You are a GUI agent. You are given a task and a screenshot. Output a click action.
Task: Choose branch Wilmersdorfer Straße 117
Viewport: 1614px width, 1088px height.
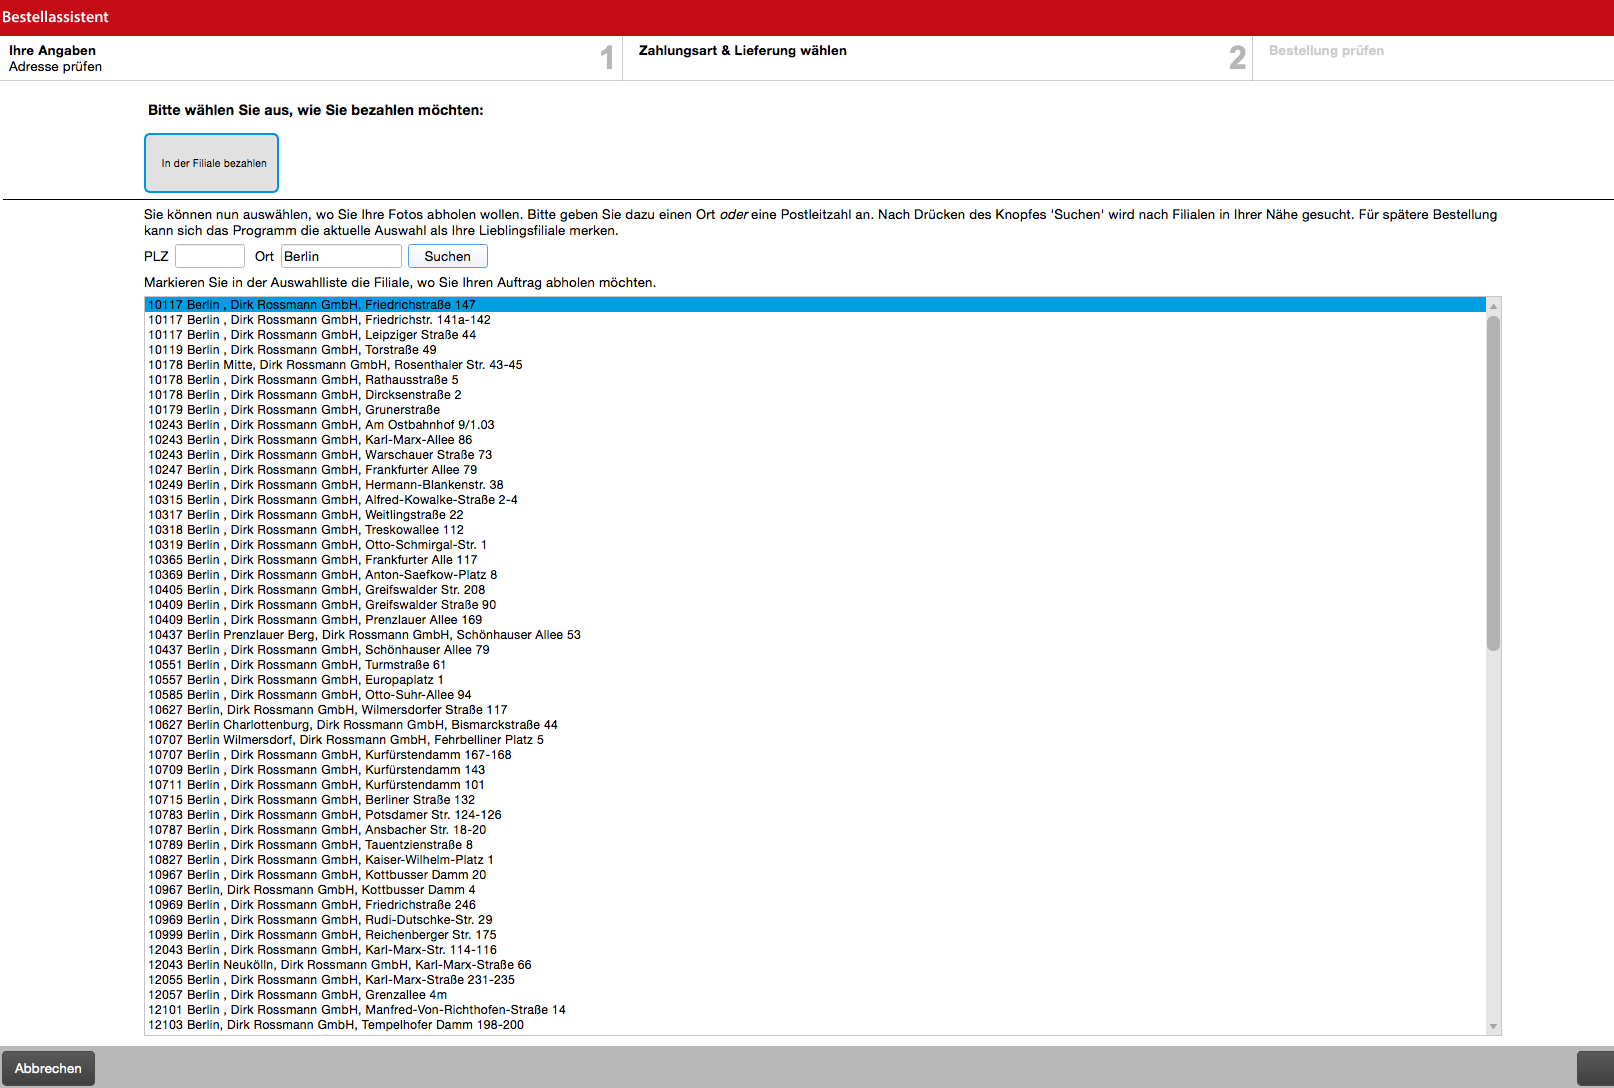click(815, 710)
